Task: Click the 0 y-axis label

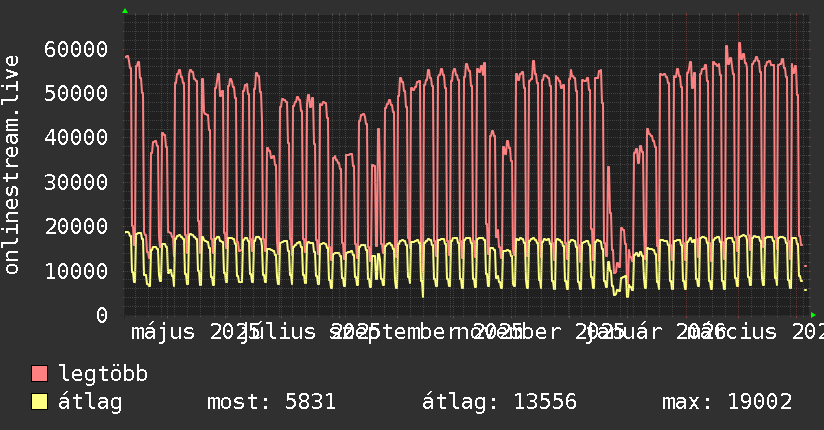Action: coord(102,315)
